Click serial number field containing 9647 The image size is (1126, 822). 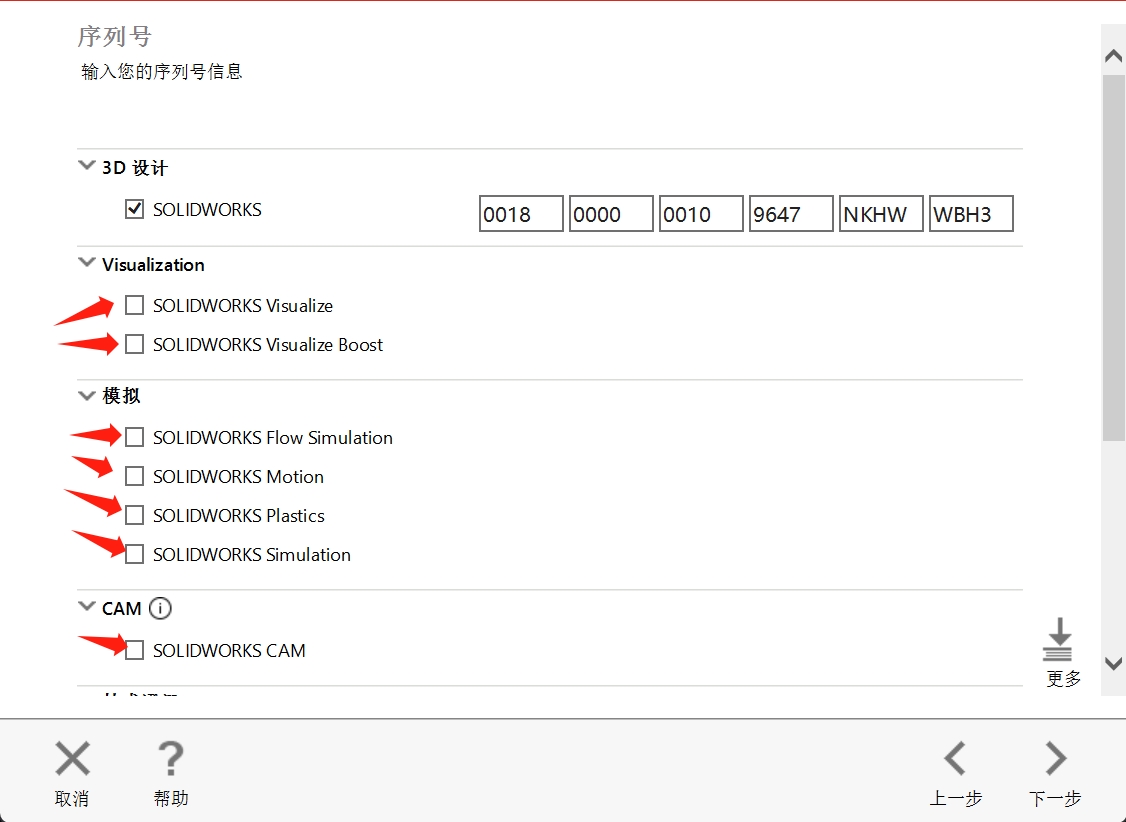click(x=791, y=214)
